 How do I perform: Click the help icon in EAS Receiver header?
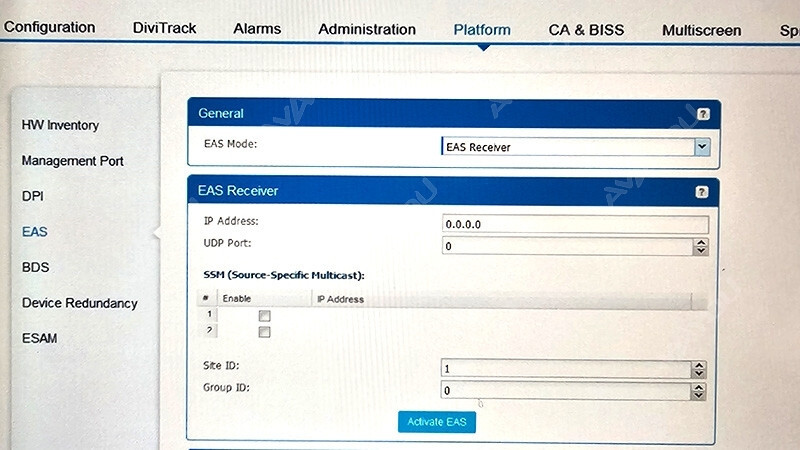tap(702, 191)
